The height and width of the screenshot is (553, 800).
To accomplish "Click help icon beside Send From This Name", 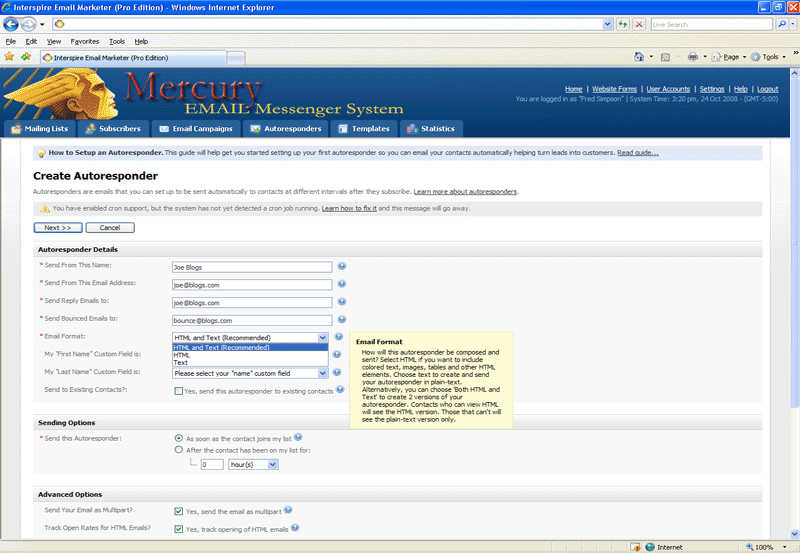I will pyautogui.click(x=342, y=266).
